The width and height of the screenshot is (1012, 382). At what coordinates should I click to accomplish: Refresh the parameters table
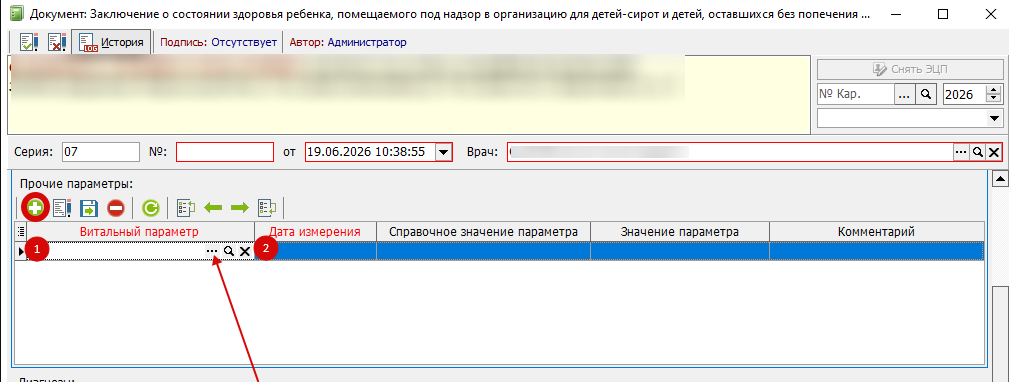coord(150,208)
